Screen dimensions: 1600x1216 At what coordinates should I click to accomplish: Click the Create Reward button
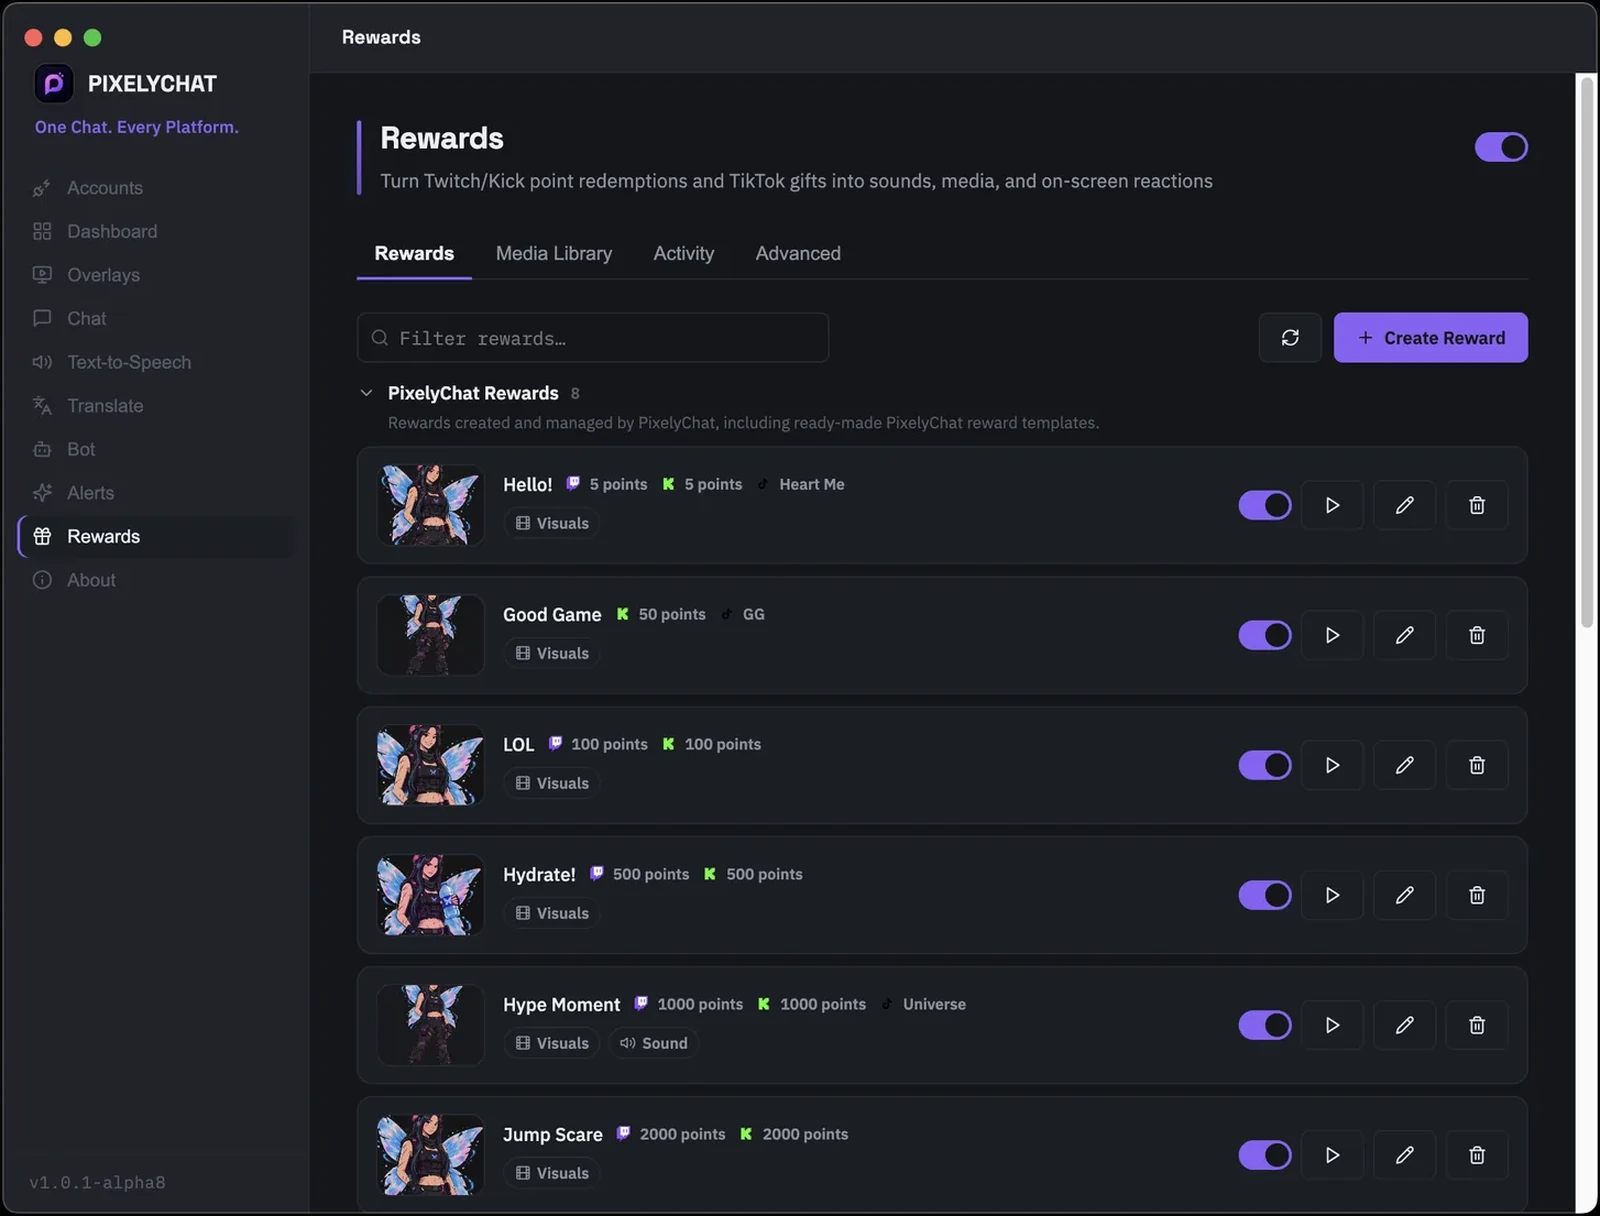point(1430,338)
